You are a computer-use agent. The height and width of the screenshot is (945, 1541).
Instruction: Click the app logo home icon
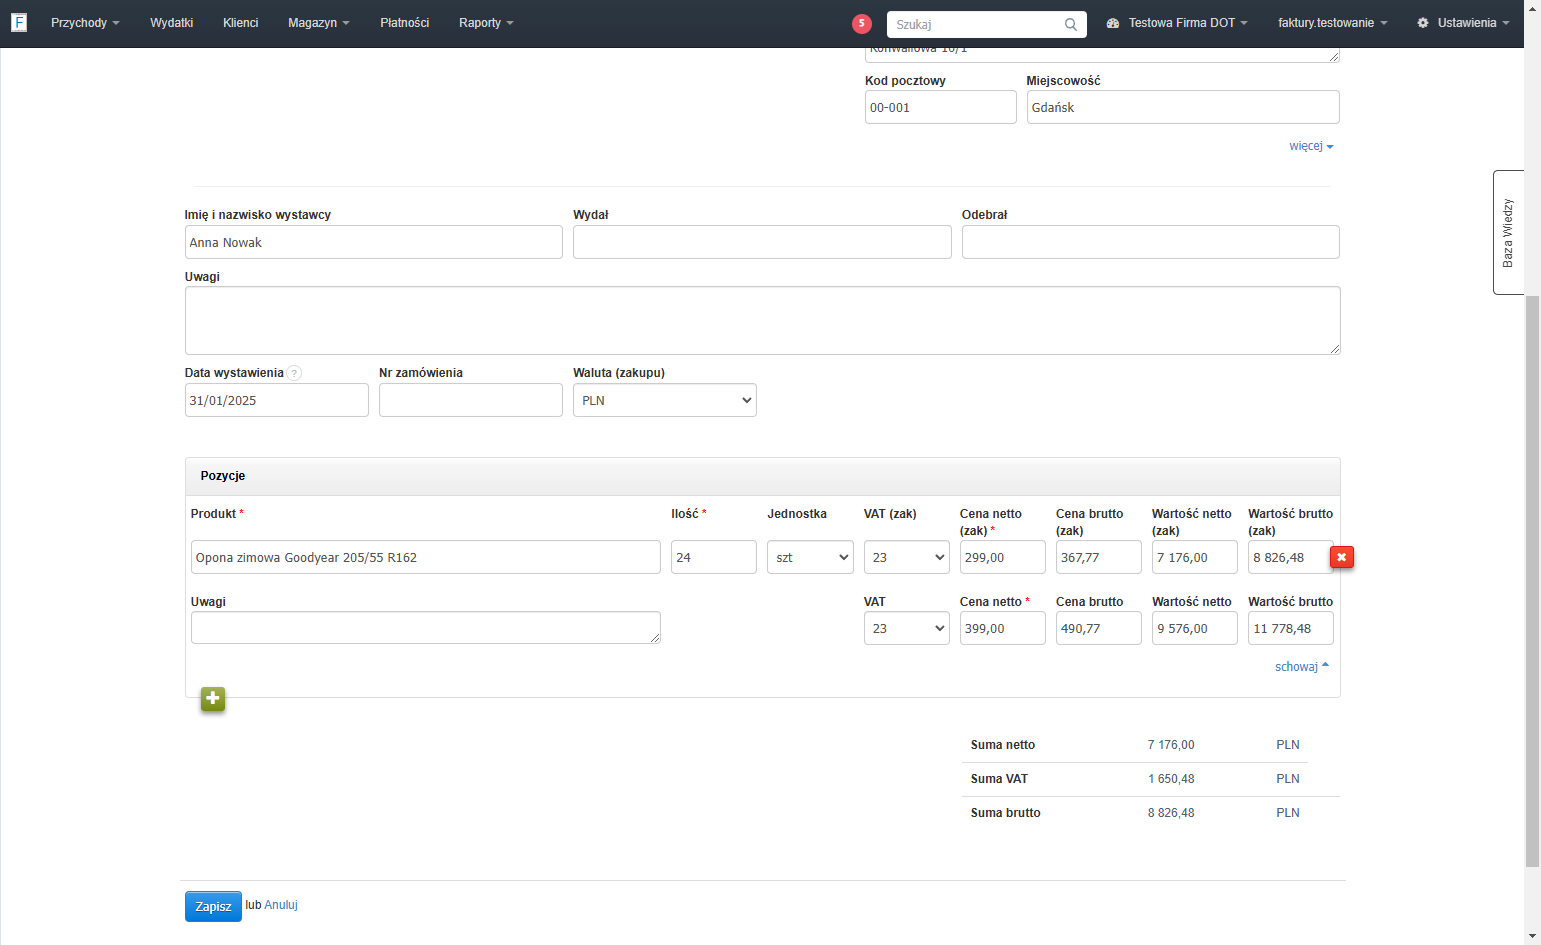click(x=19, y=22)
